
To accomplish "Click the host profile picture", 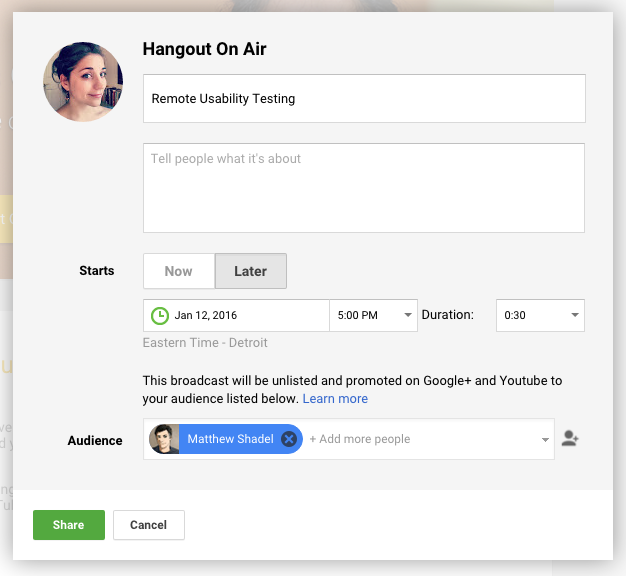I will click(83, 82).
